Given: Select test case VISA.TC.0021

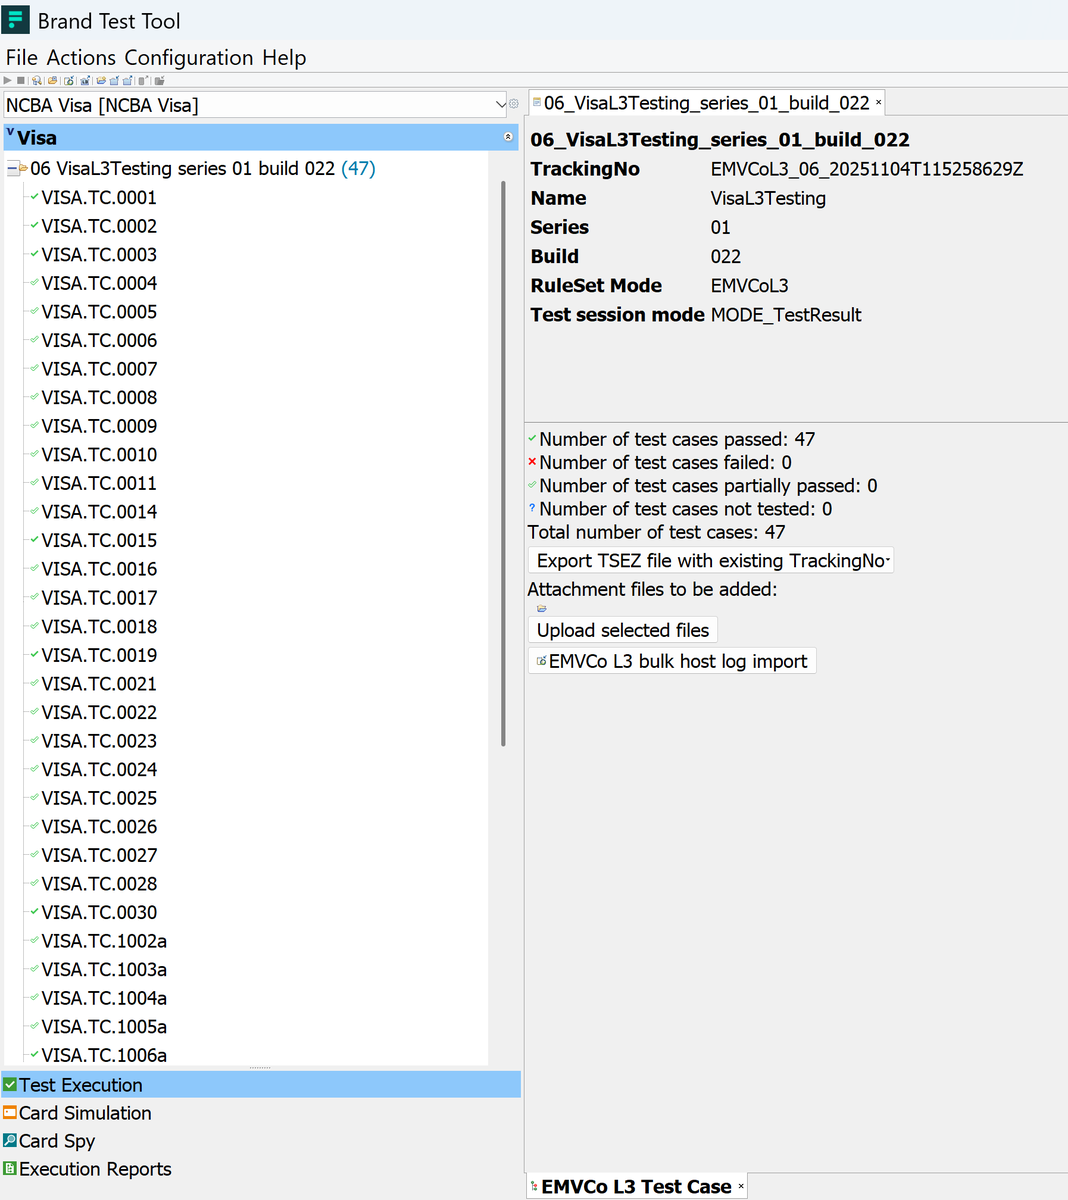Looking at the screenshot, I should (x=99, y=683).
